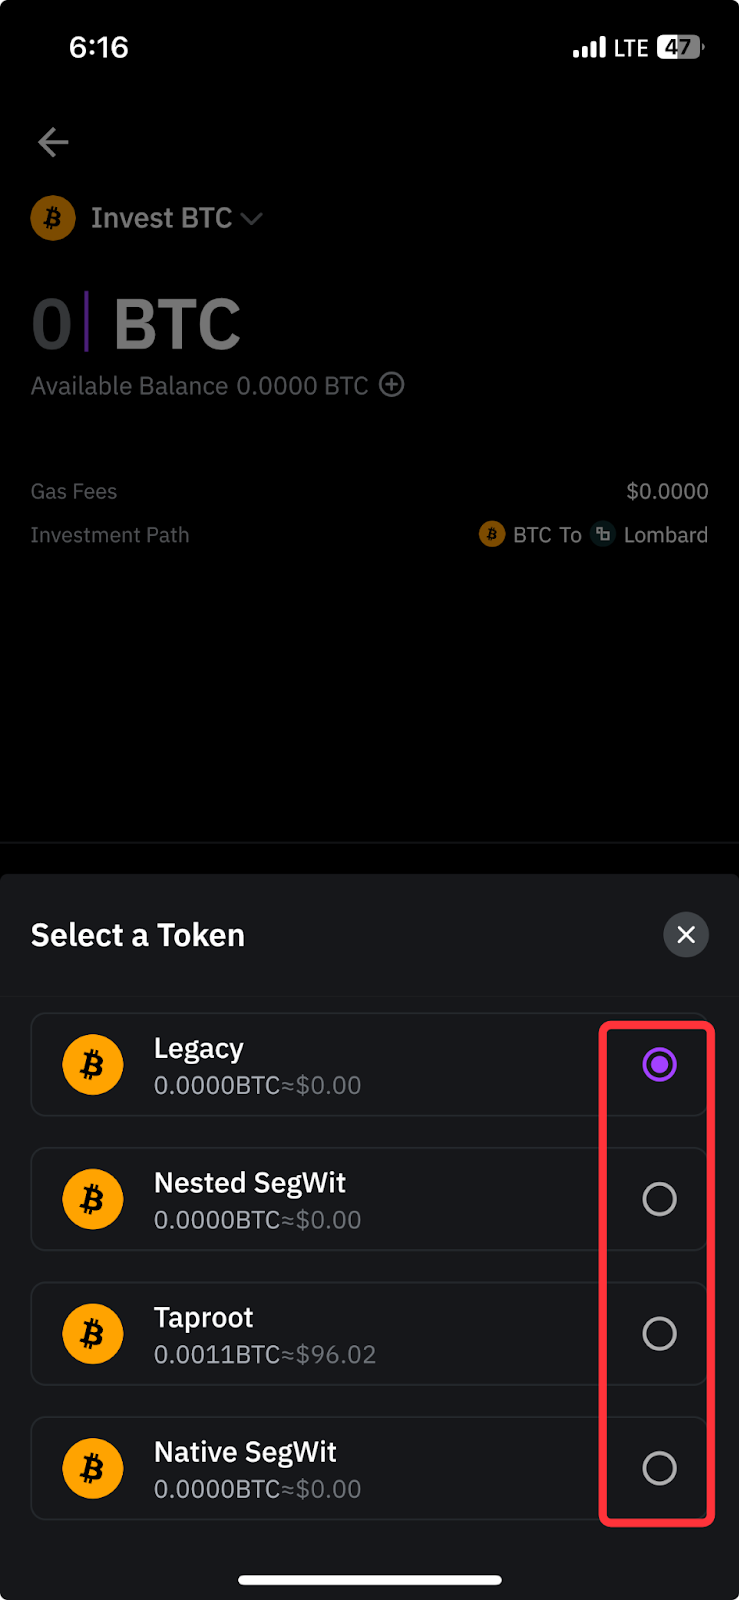This screenshot has height=1600, width=739.
Task: Select the Nested SegWit radio button
Action: 659,1199
